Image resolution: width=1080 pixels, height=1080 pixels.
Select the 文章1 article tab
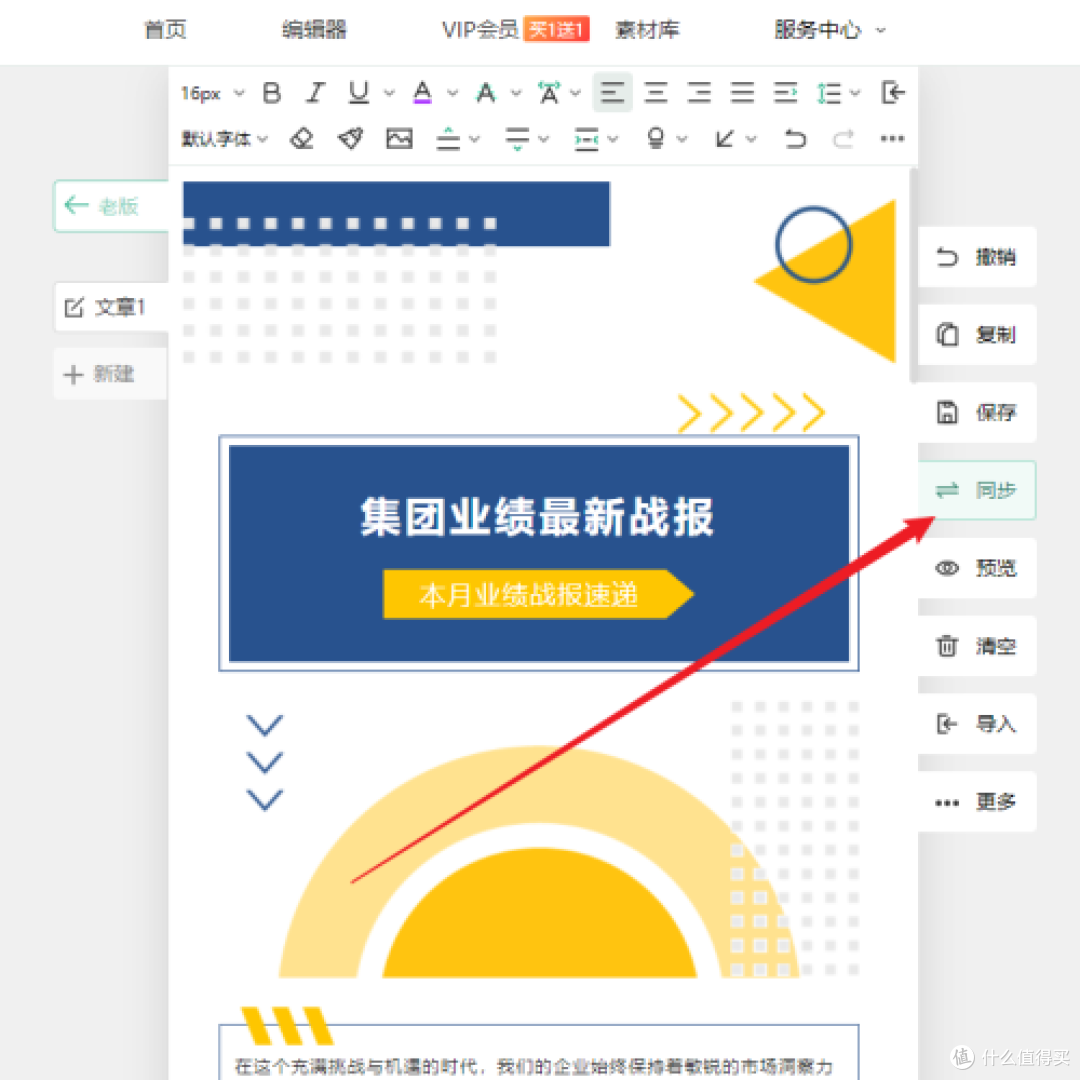point(111,307)
